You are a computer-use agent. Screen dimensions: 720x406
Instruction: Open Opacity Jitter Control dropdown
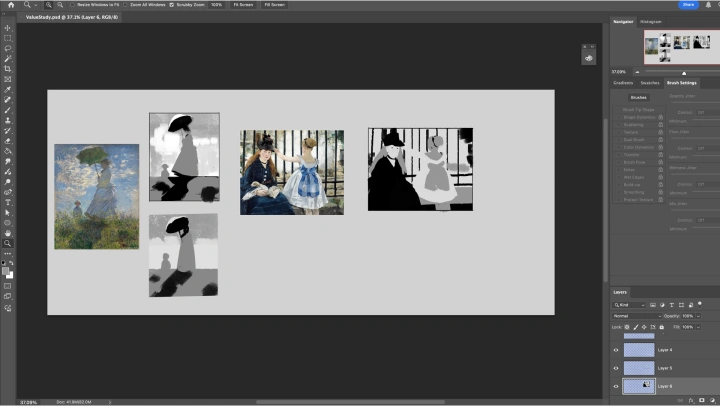click(707, 112)
